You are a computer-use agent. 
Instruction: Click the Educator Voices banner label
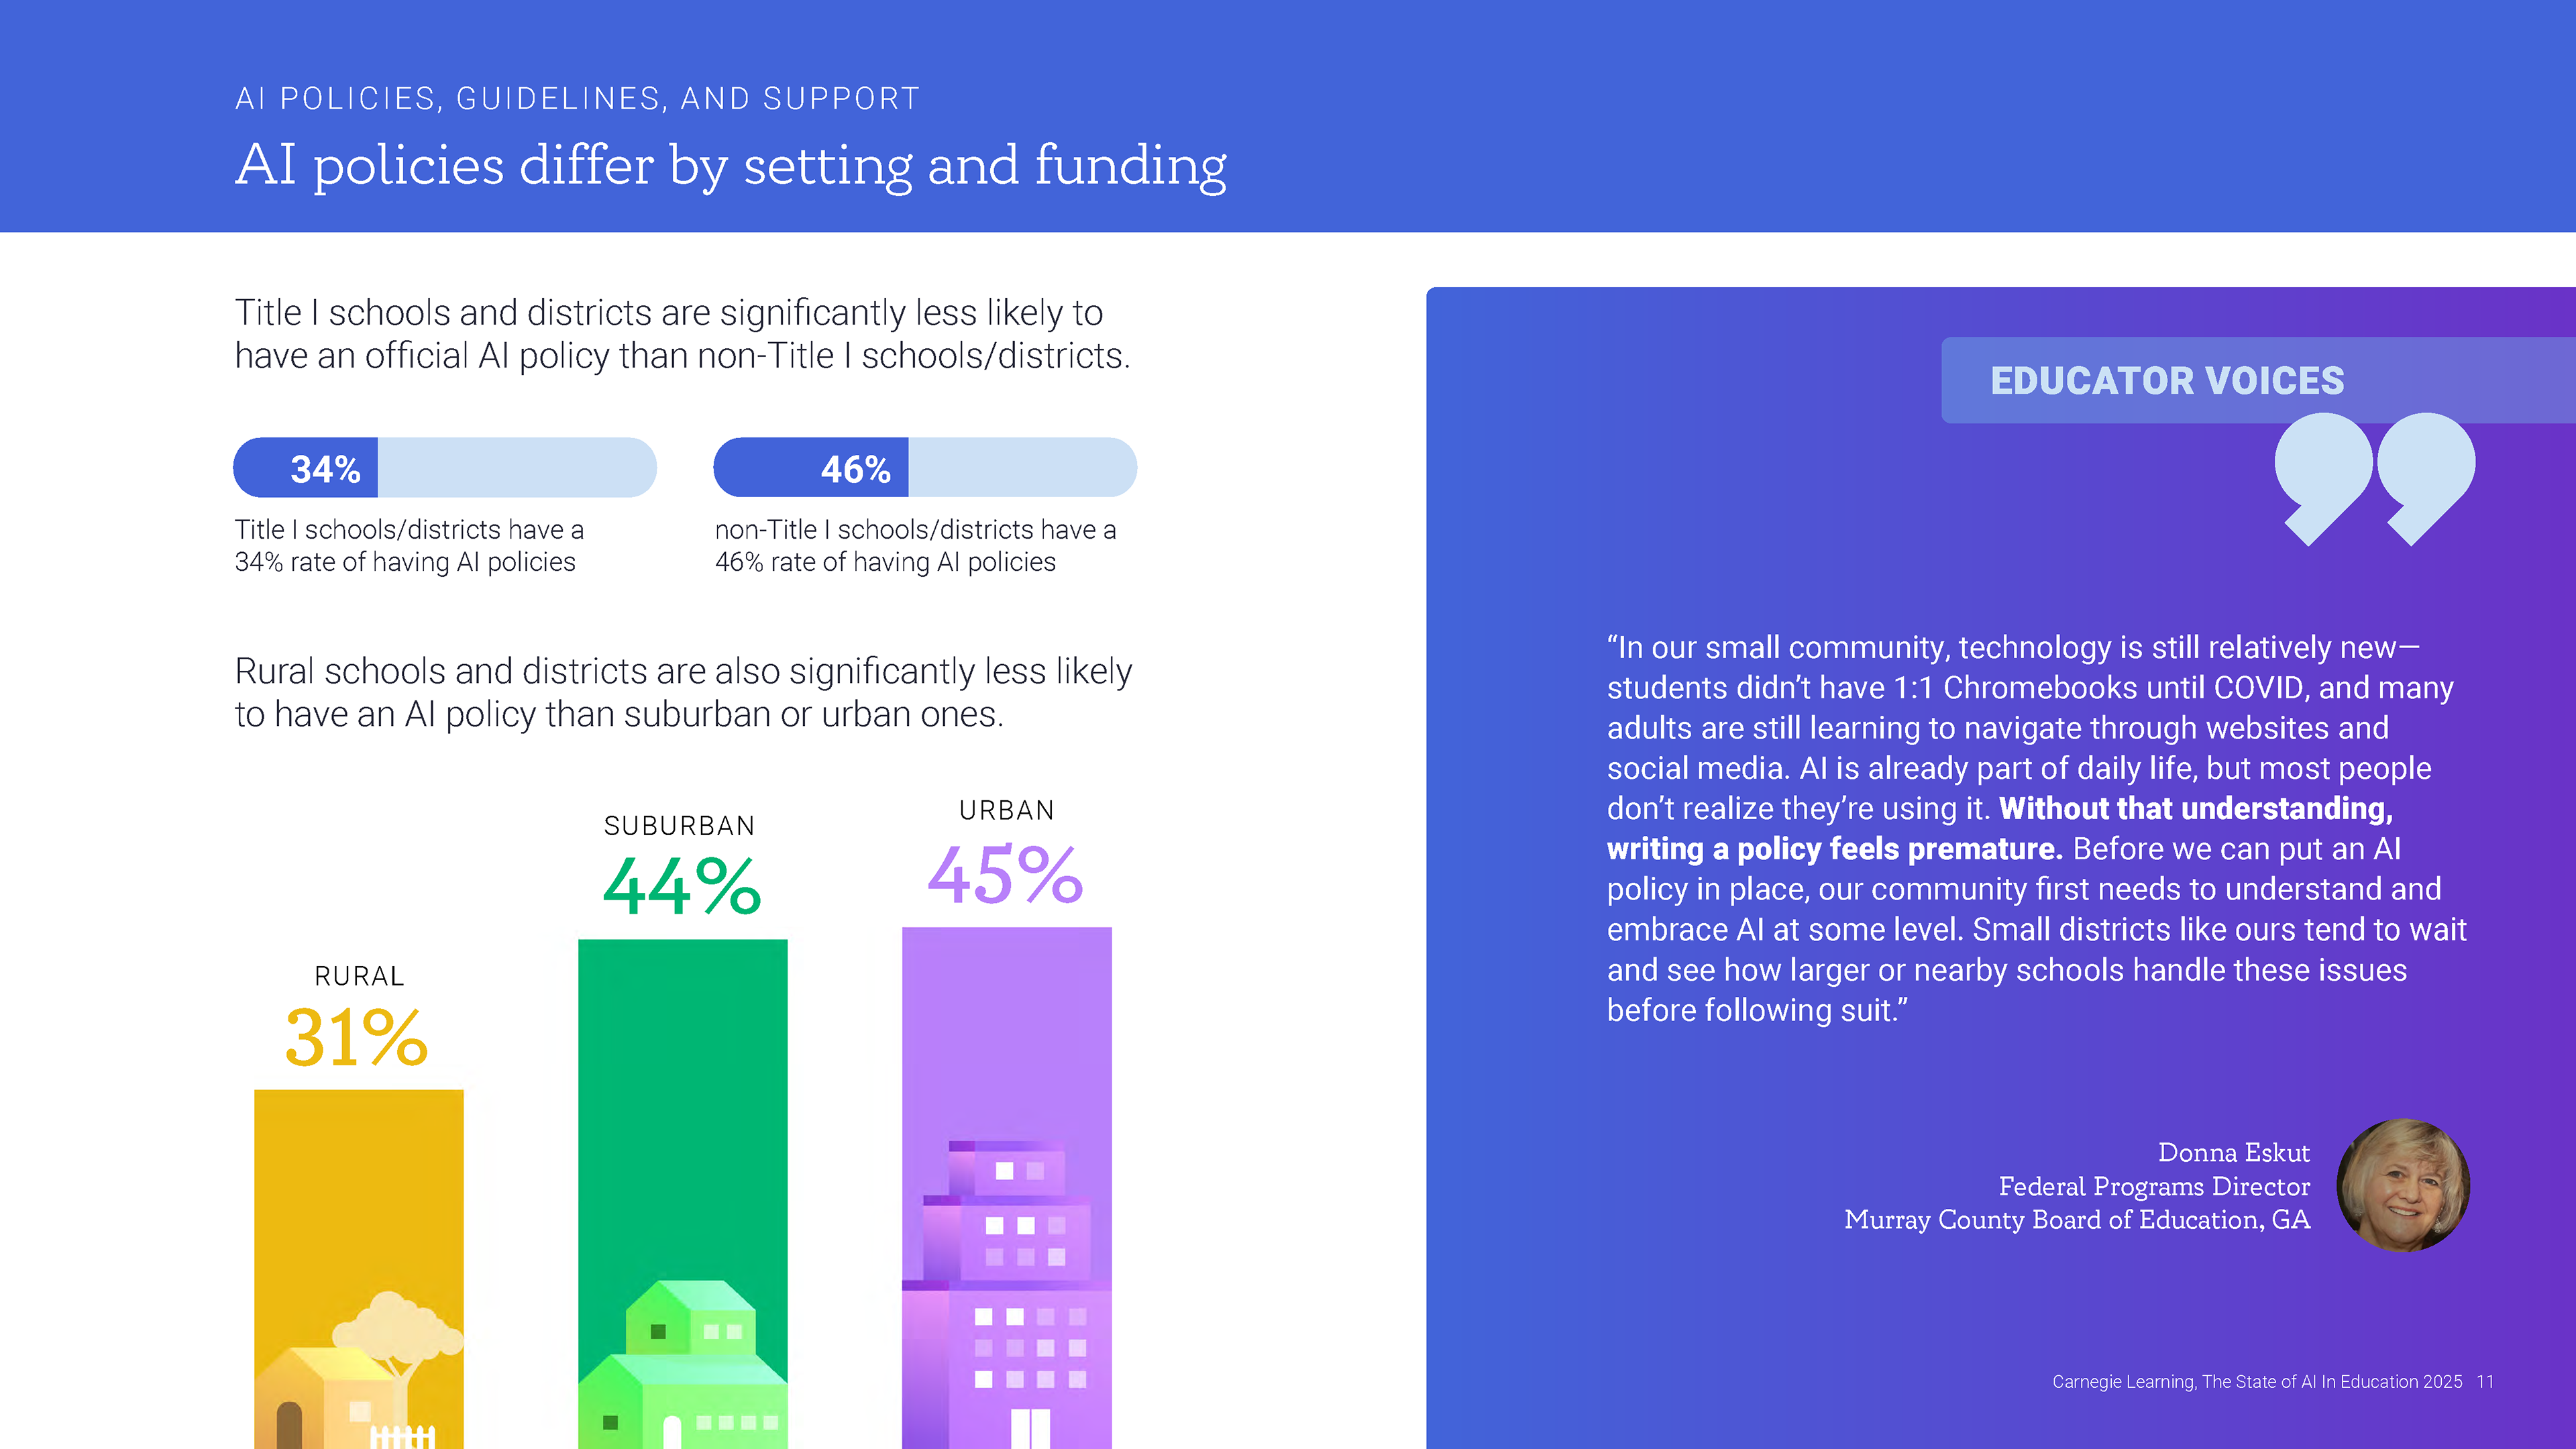(2166, 380)
